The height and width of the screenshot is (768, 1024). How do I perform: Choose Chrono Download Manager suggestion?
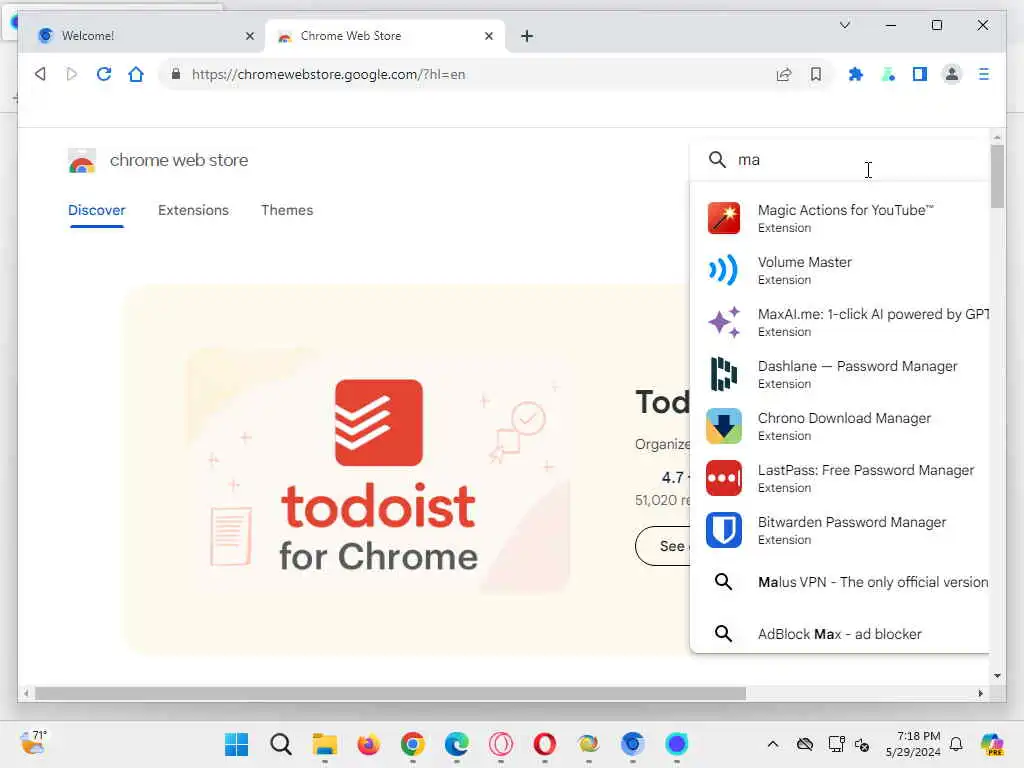(x=840, y=426)
